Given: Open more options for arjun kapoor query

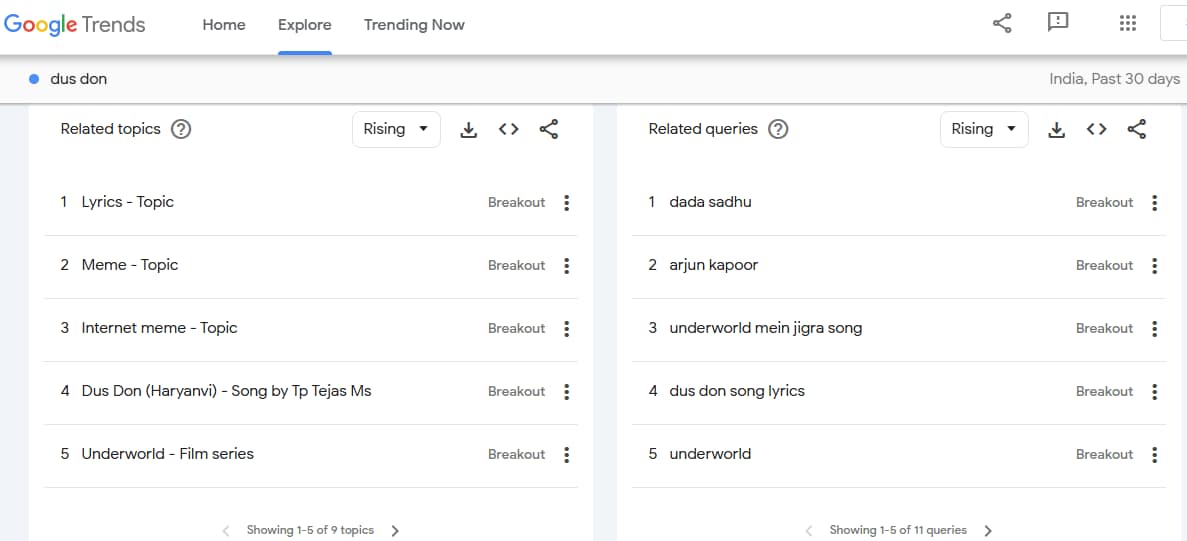Looking at the screenshot, I should (x=1154, y=266).
